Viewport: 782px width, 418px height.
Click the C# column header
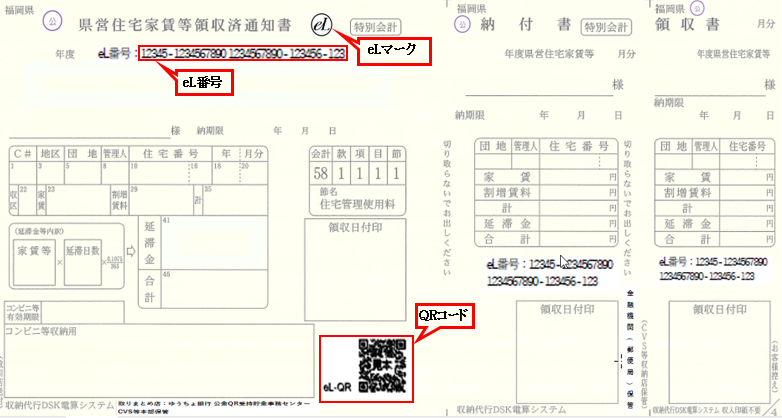click(x=23, y=154)
